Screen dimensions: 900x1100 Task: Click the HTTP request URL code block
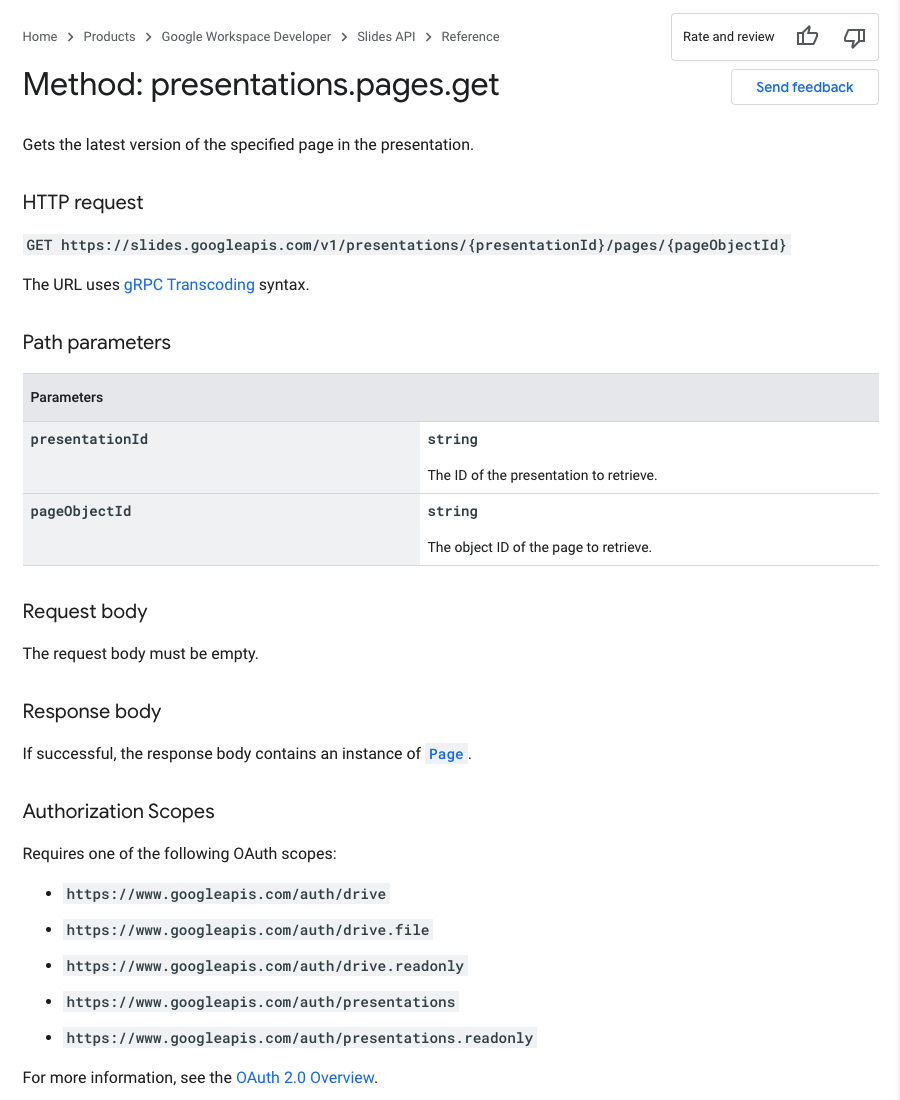[407, 245]
